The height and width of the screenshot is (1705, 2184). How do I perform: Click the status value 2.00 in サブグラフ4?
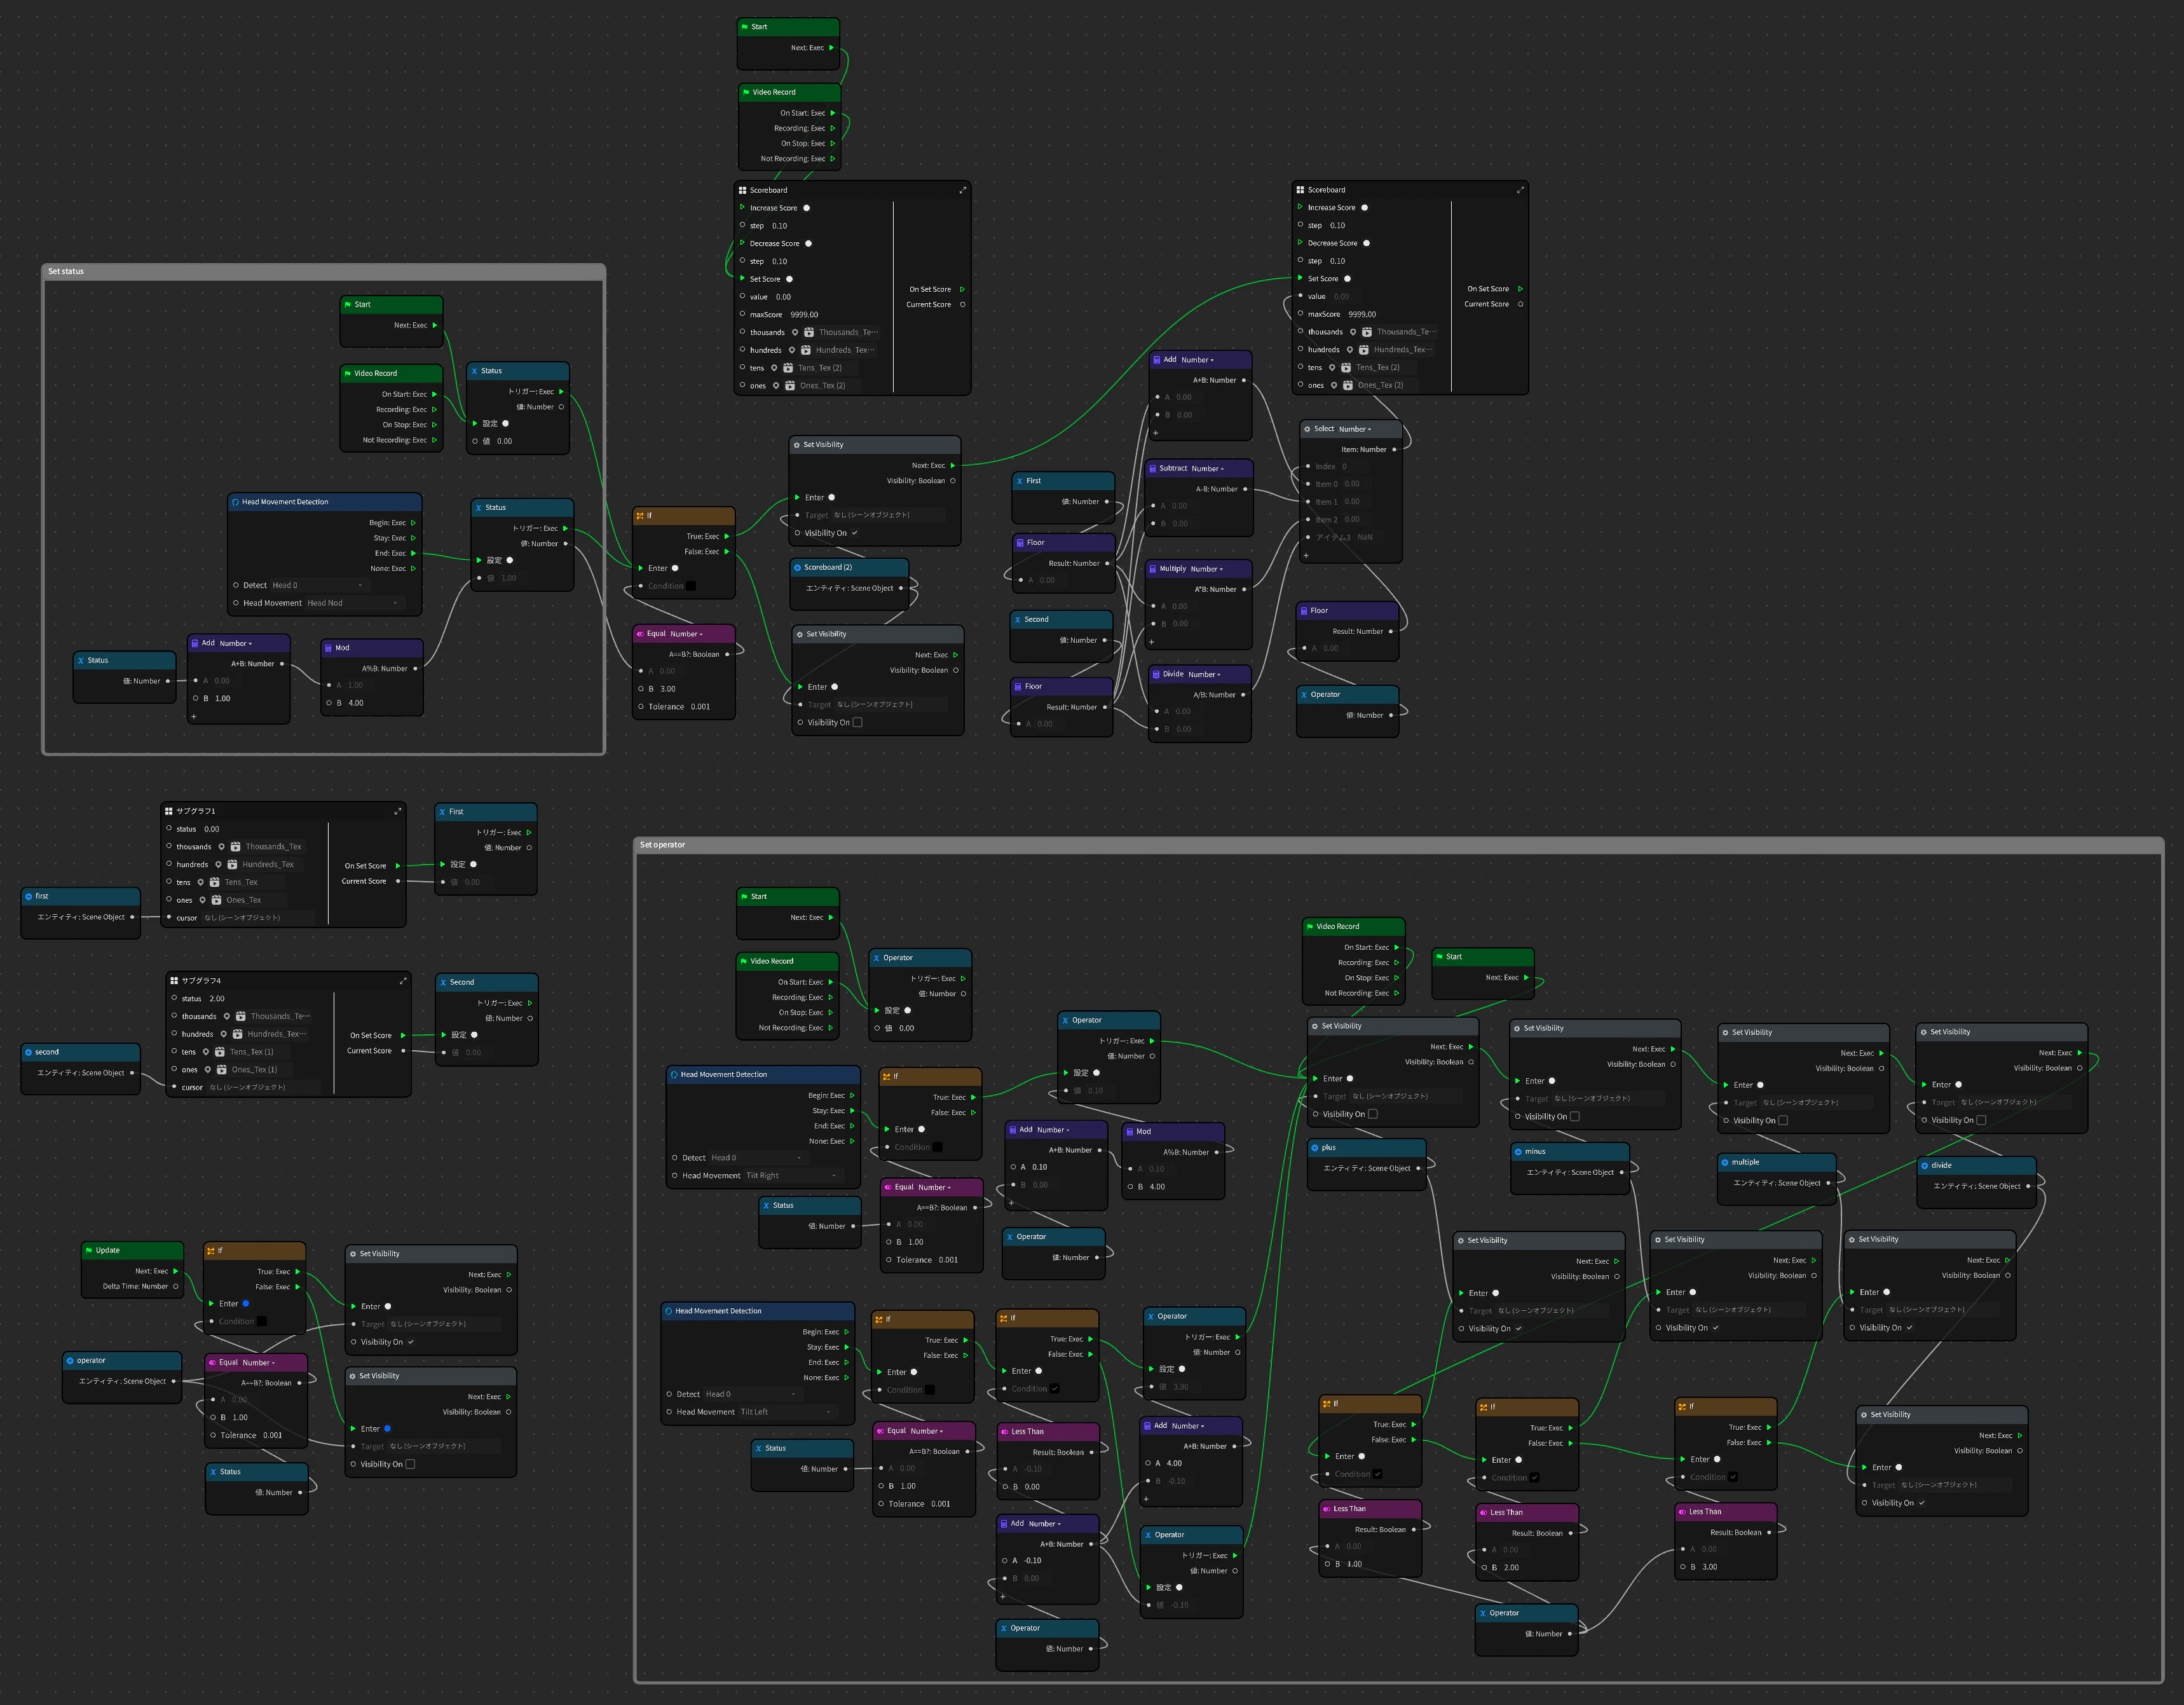click(x=217, y=999)
